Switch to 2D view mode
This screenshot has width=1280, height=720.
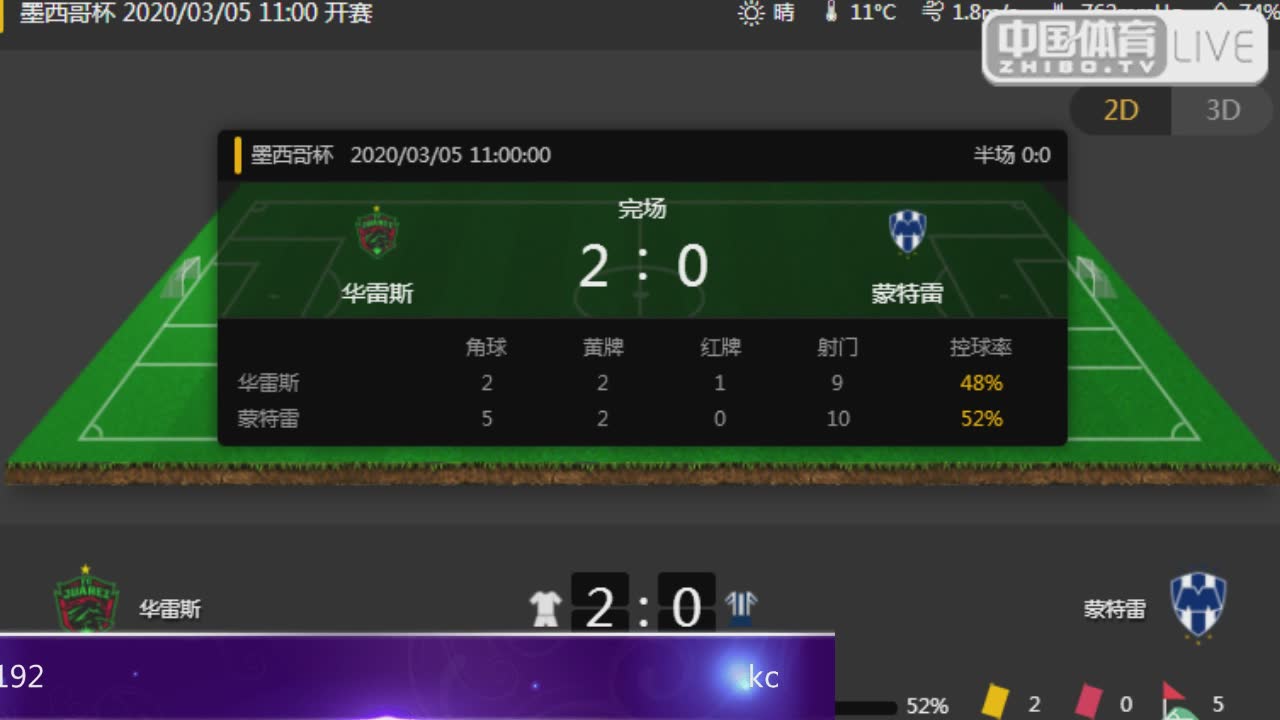[x=1120, y=110]
